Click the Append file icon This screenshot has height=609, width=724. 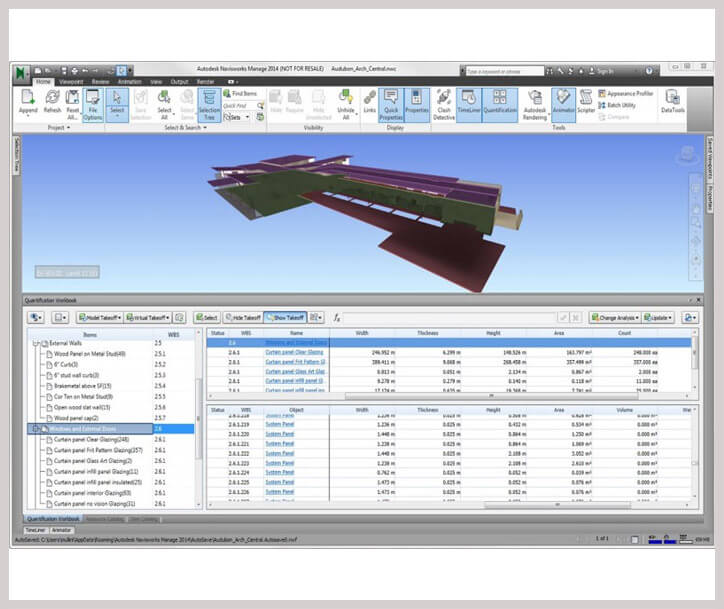click(x=28, y=103)
